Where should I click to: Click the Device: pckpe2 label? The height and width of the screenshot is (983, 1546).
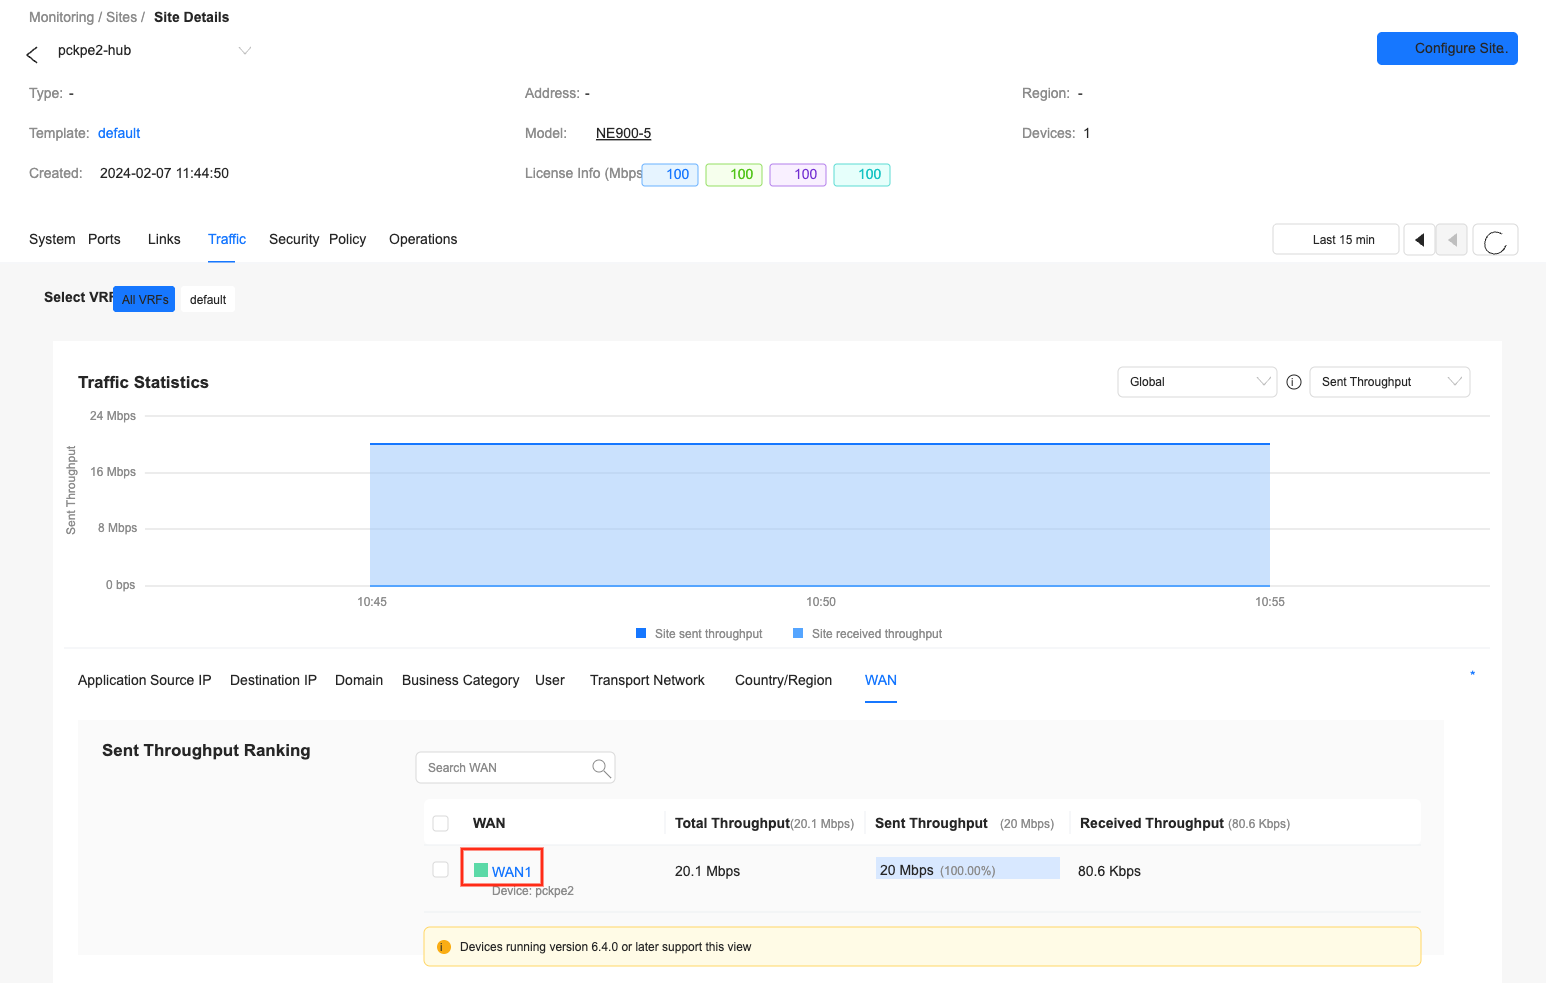[533, 891]
